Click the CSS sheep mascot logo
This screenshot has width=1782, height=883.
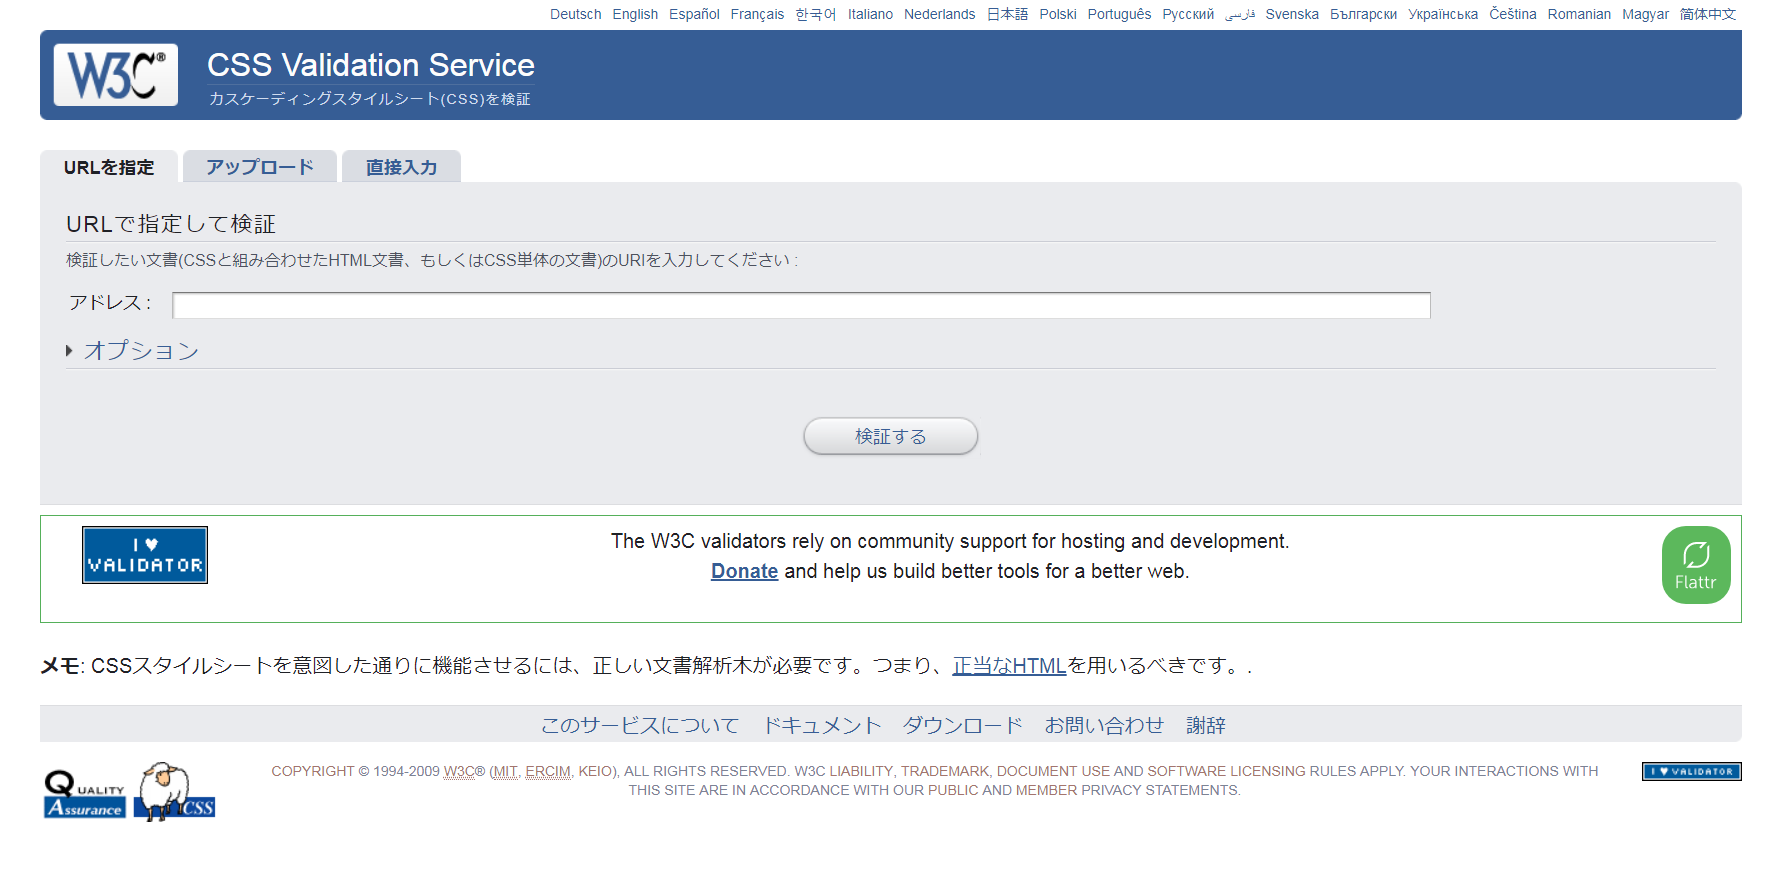(174, 792)
